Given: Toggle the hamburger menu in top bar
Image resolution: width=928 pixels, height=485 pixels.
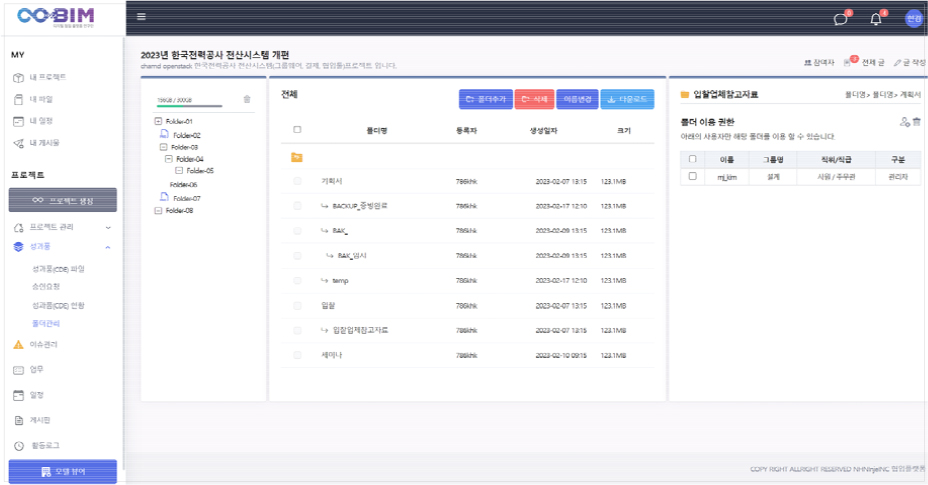Looking at the screenshot, I should [x=141, y=17].
